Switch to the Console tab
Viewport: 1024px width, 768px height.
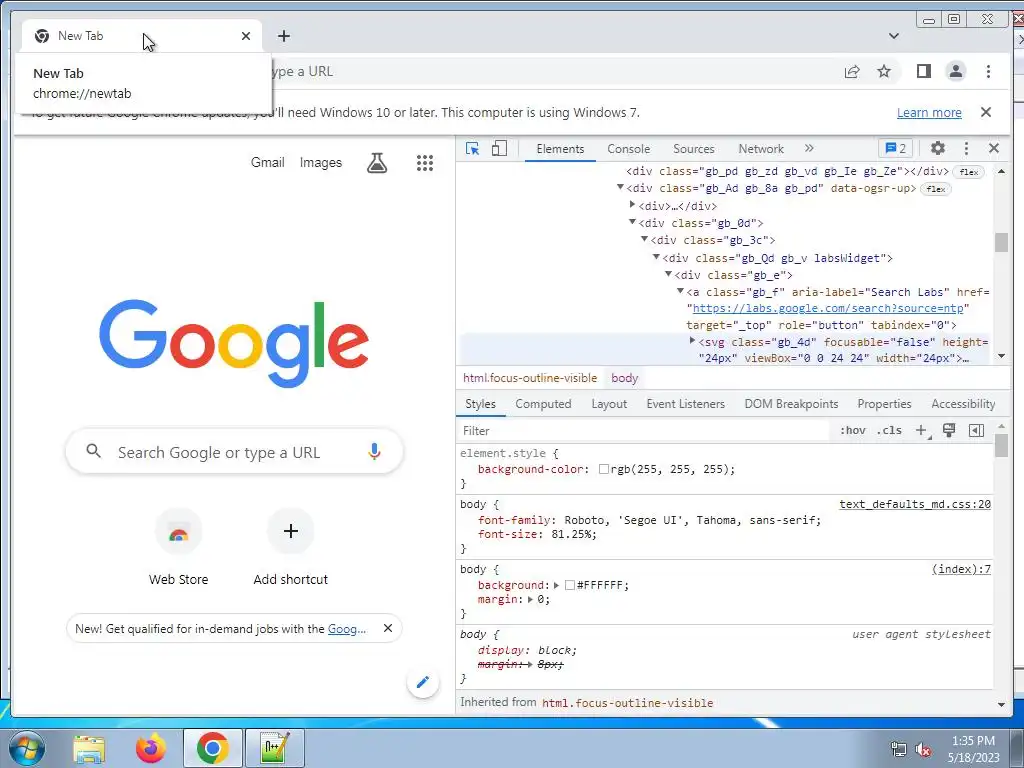point(628,149)
